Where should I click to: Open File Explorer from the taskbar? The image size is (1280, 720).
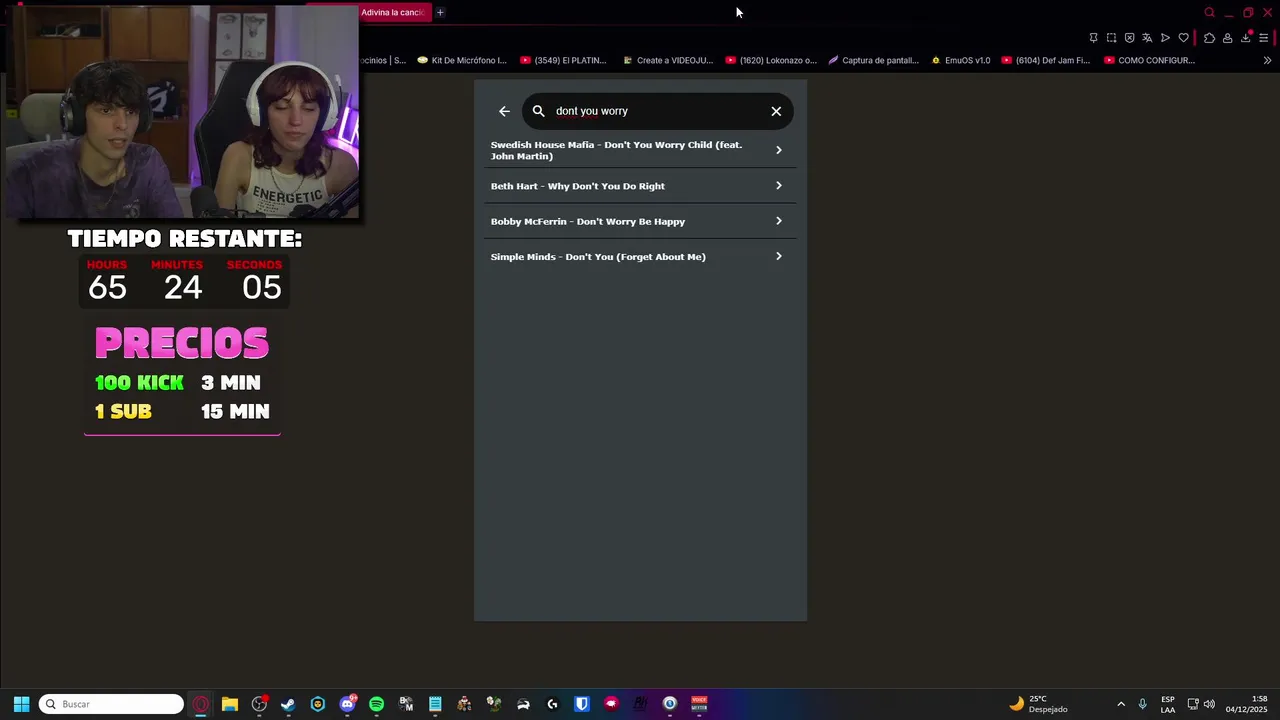point(230,704)
